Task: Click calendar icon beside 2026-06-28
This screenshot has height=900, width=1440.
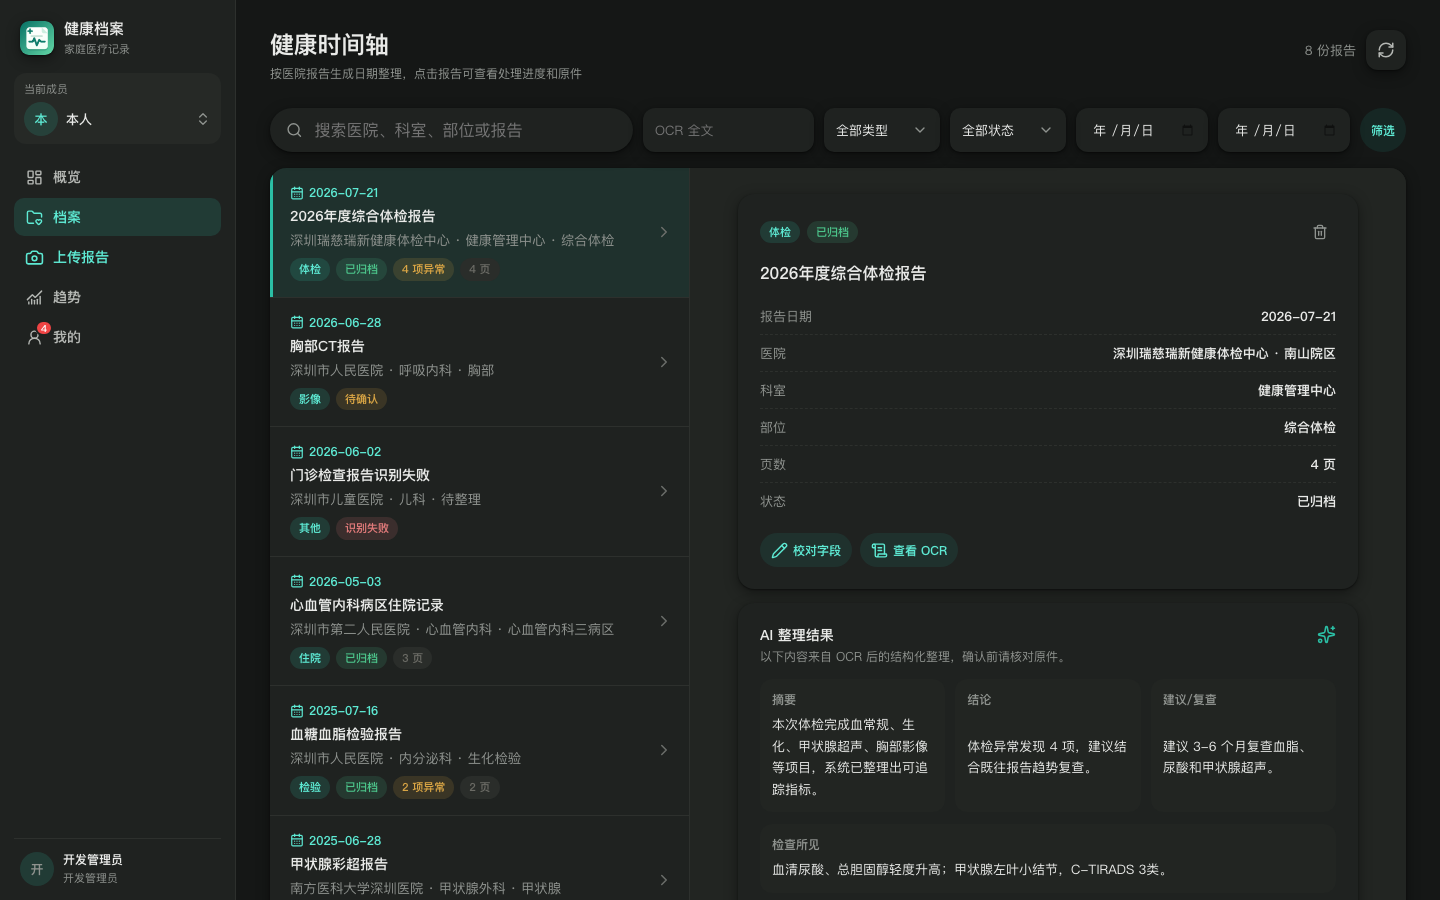Action: point(297,323)
